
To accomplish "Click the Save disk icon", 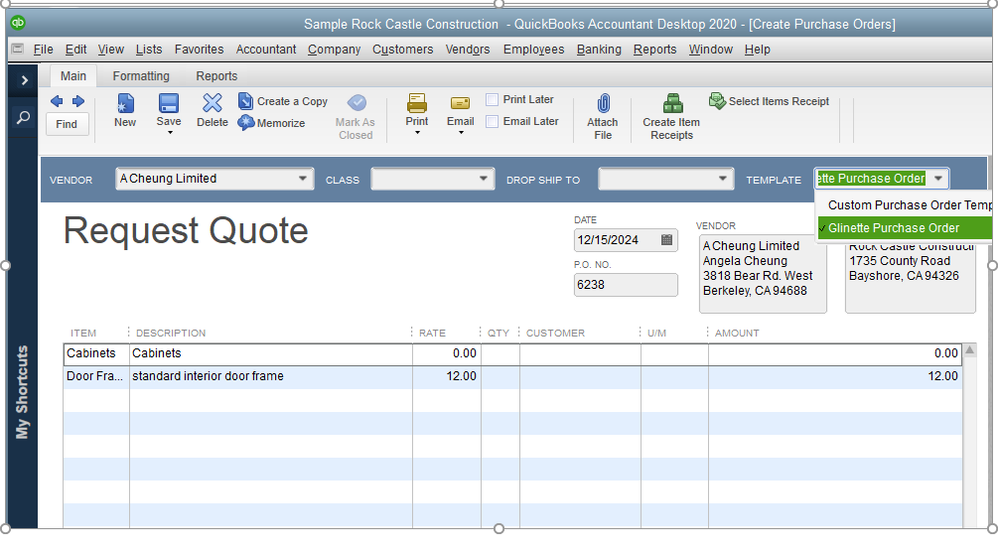I will (169, 103).
